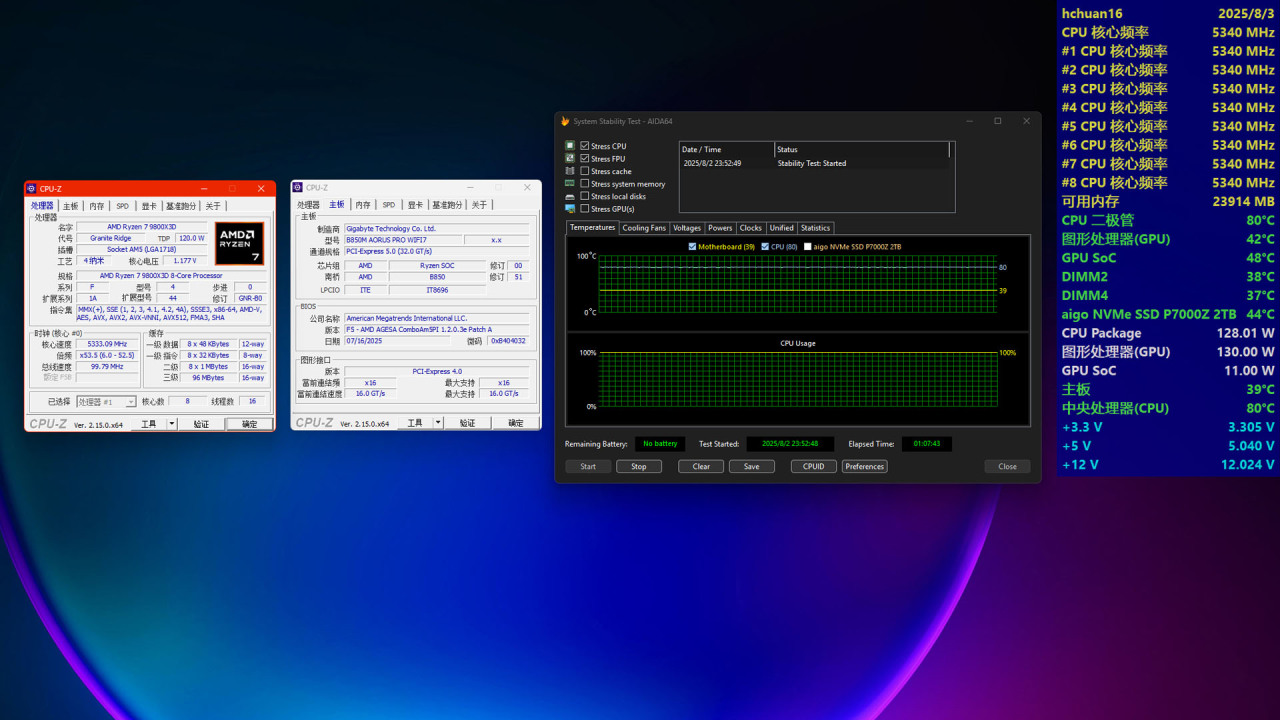Viewport: 1280px width, 720px height.
Task: Click the icon next to Stress FPU
Action: tap(570, 158)
